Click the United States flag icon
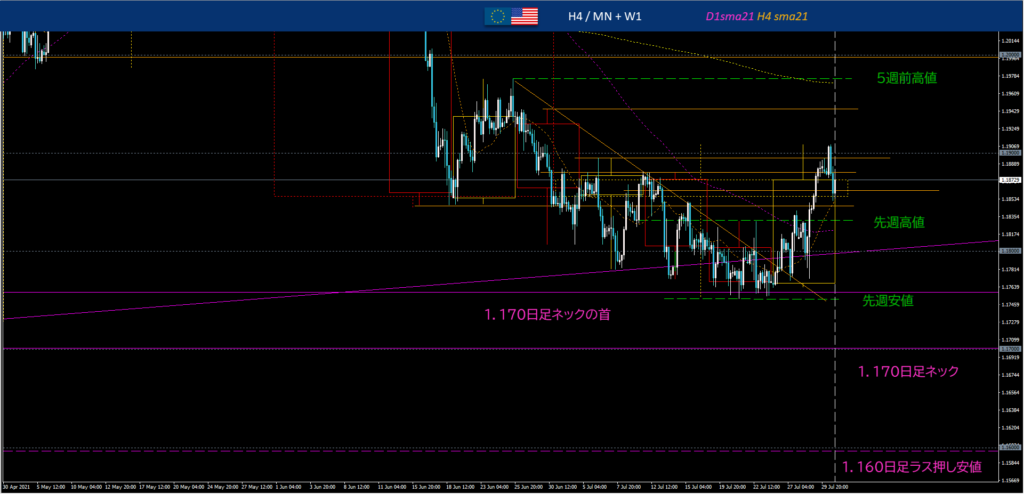Screen dimensions: 1024x494 [524, 15]
